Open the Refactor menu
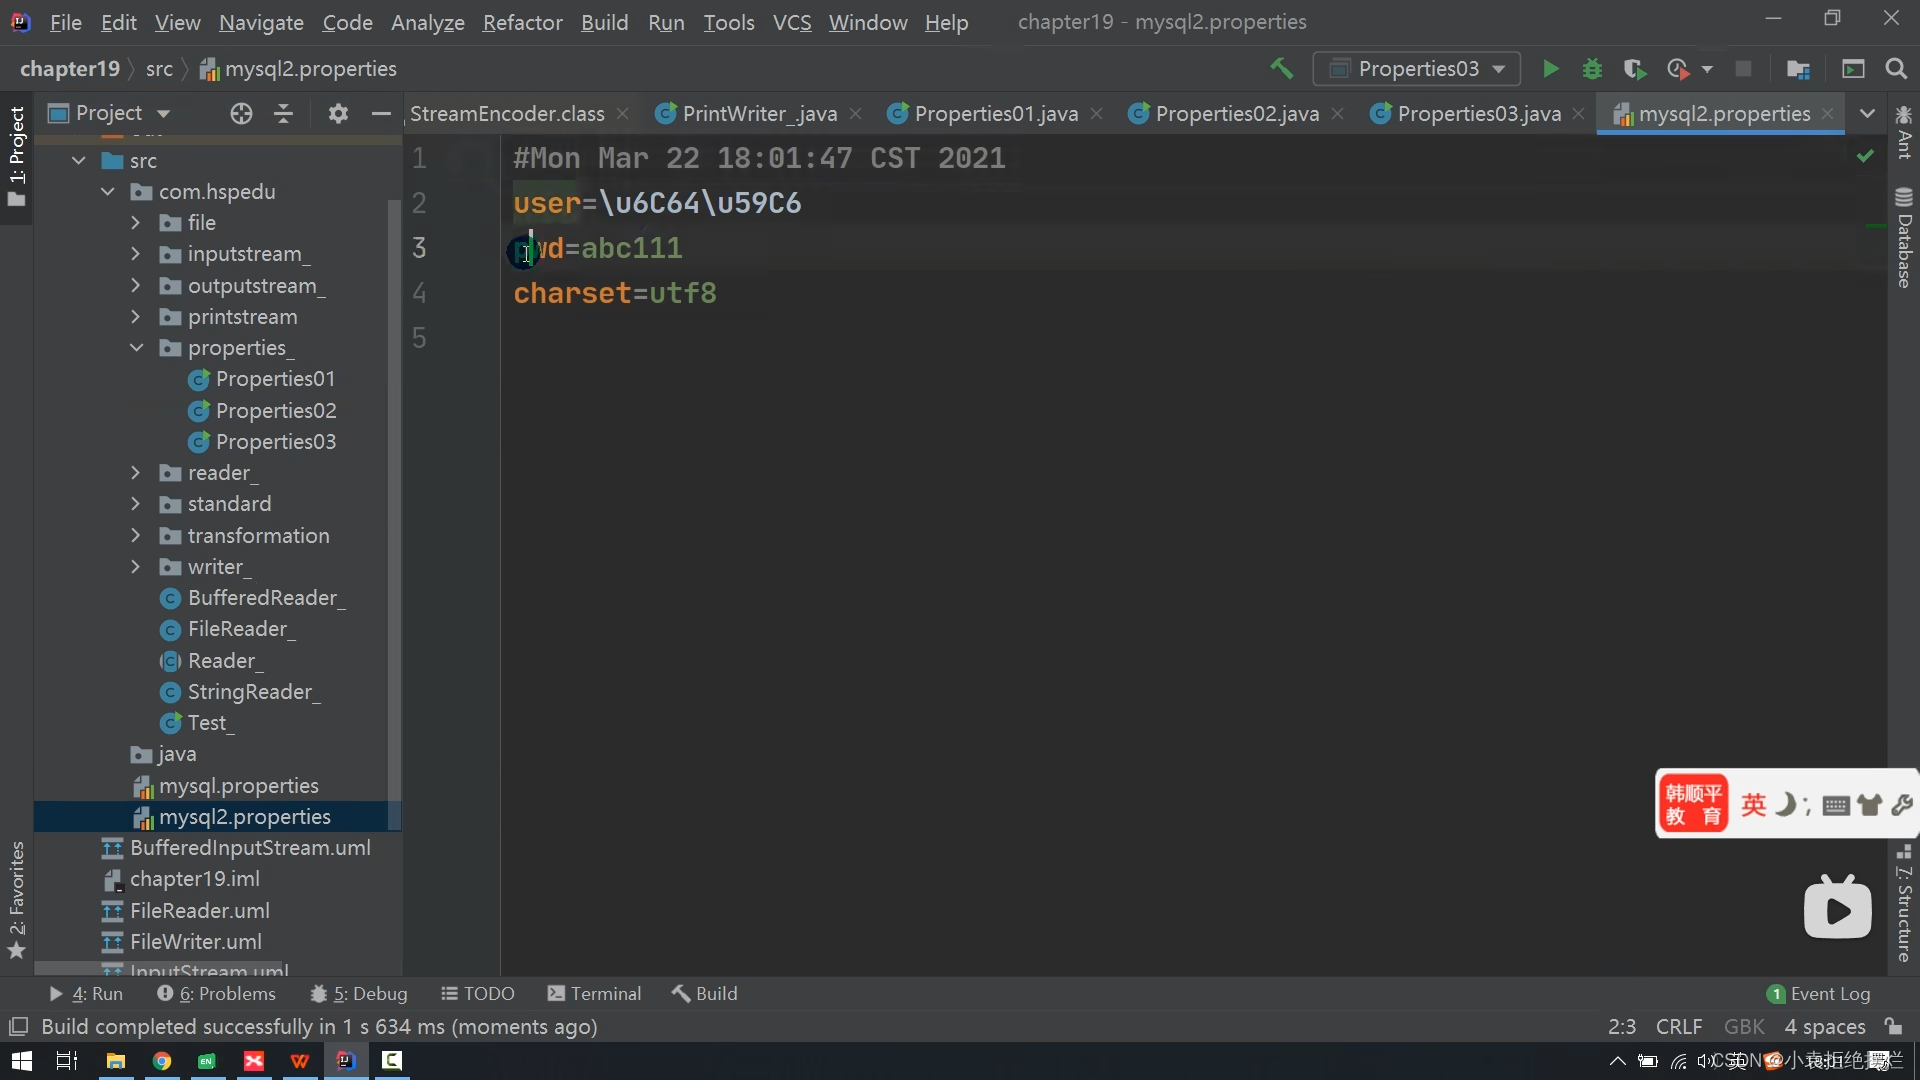The width and height of the screenshot is (1920, 1080). click(x=522, y=22)
